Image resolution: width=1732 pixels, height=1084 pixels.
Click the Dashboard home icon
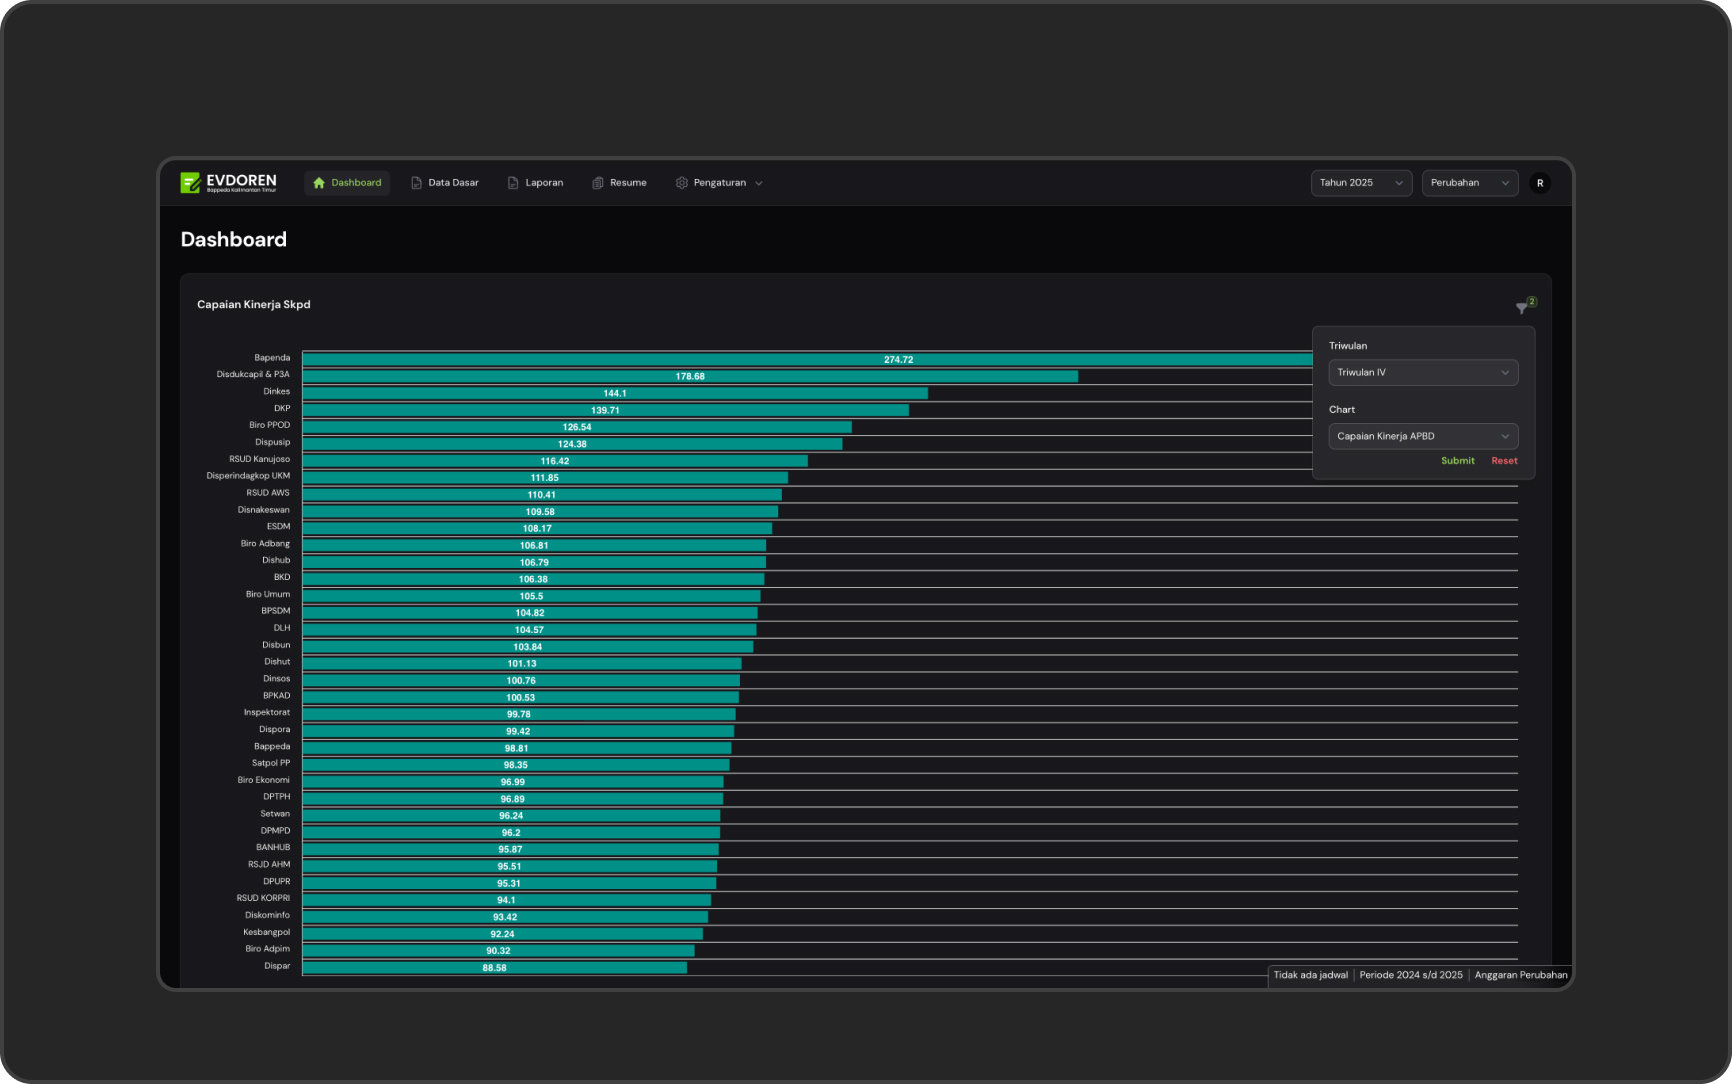(x=319, y=183)
